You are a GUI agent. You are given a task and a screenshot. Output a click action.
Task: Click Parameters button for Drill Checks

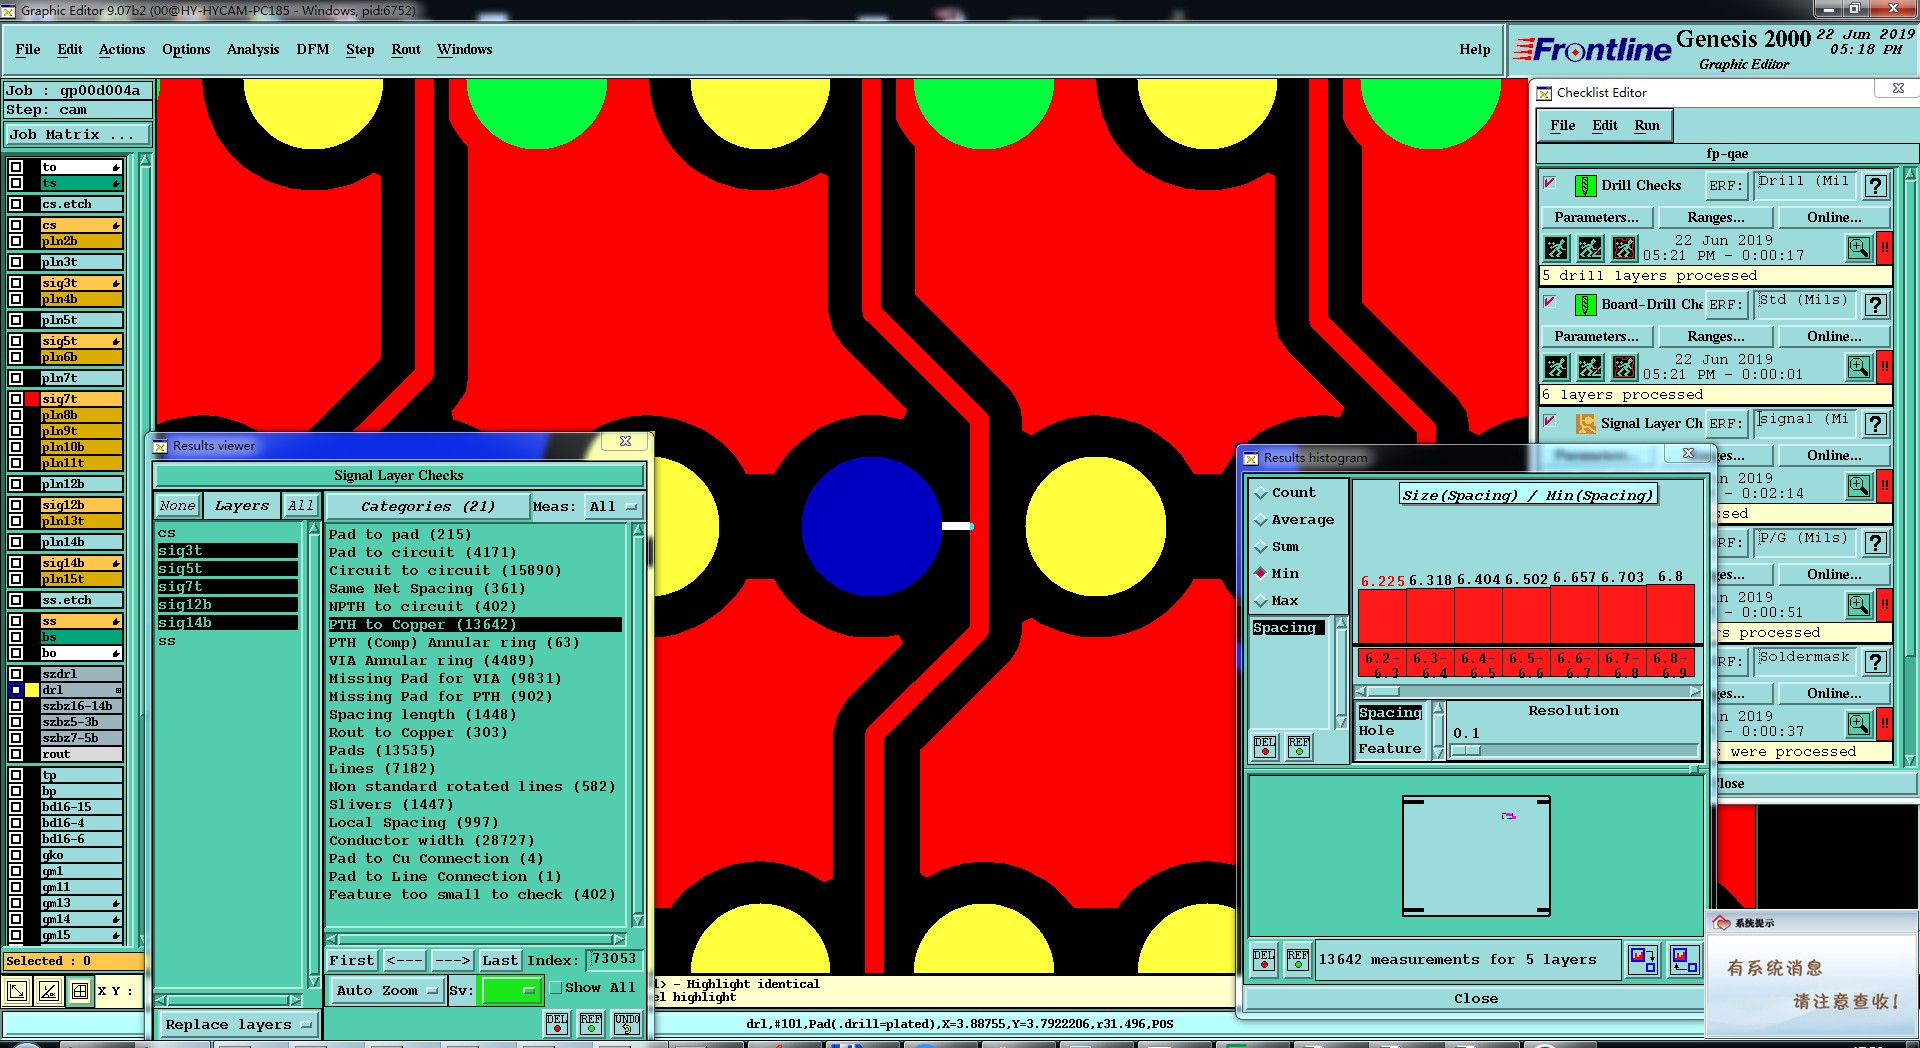(x=1597, y=217)
